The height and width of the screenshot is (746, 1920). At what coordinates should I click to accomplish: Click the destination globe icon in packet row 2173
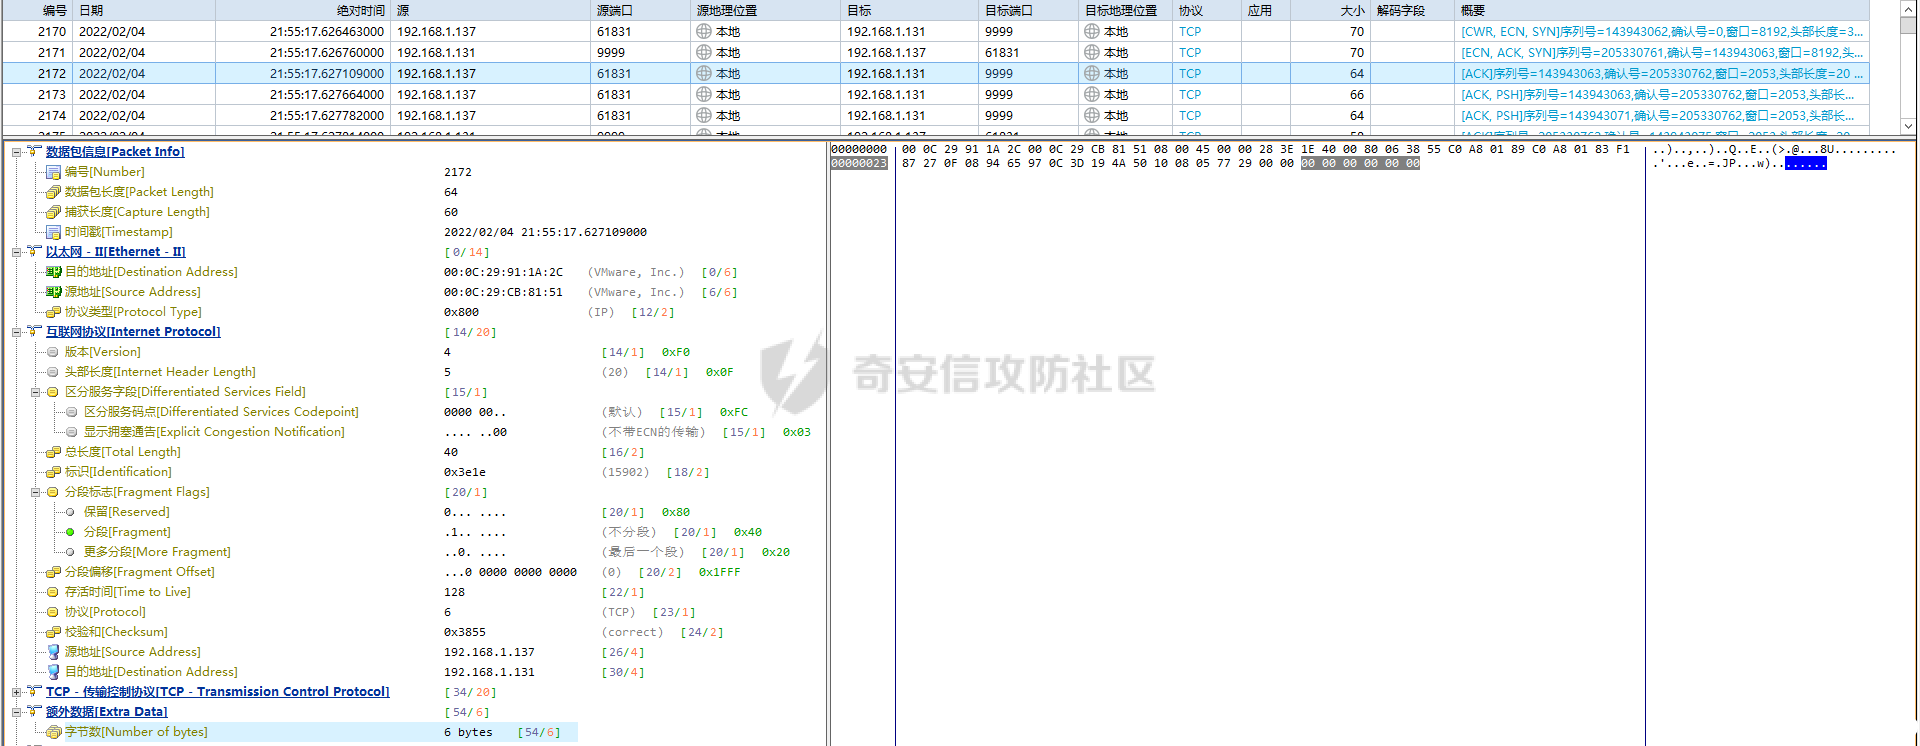1092,94
